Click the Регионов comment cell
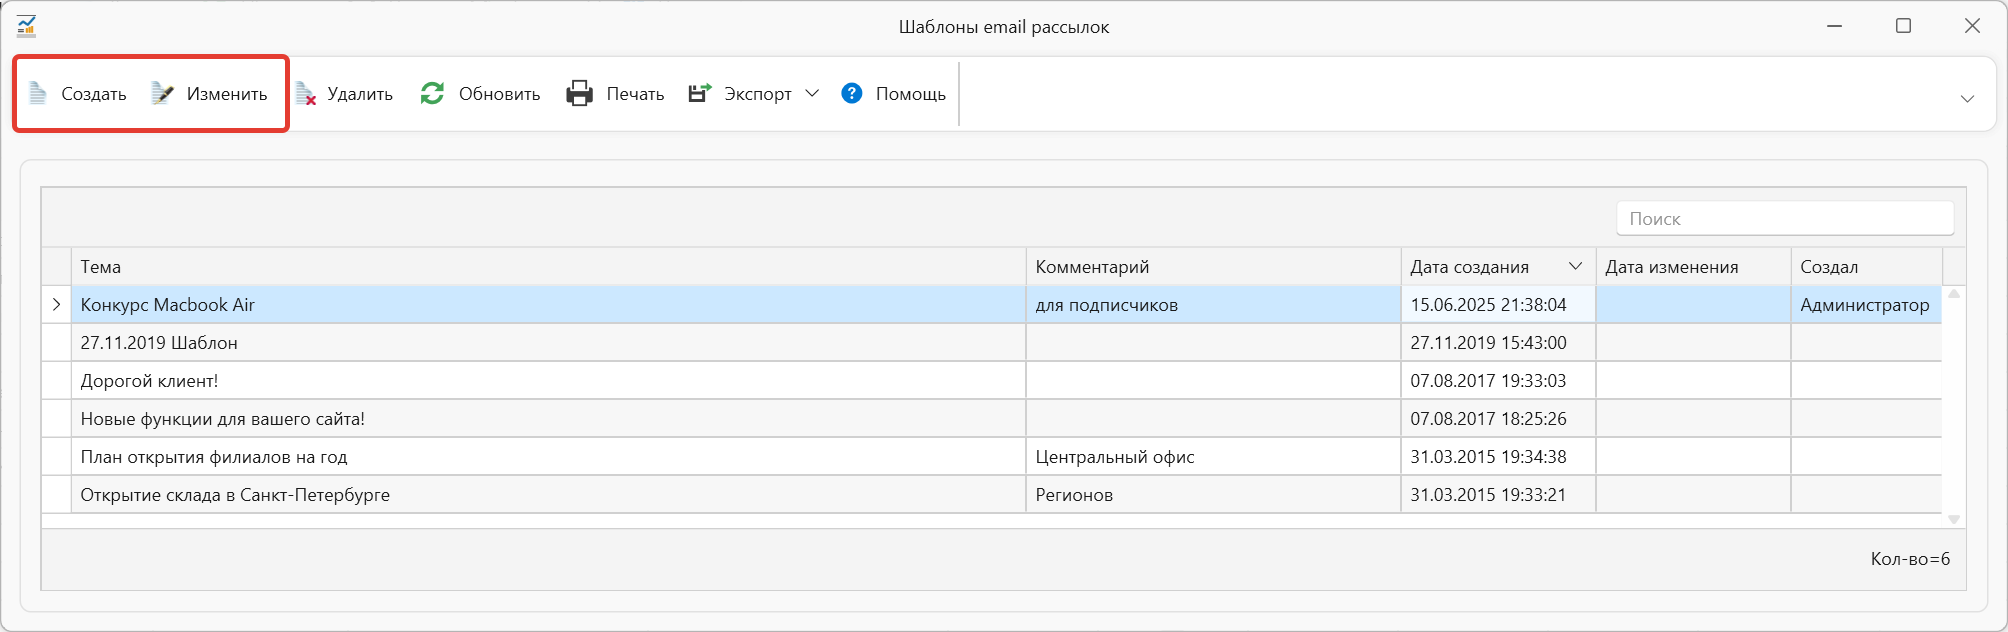This screenshot has width=2008, height=632. [x=1213, y=495]
